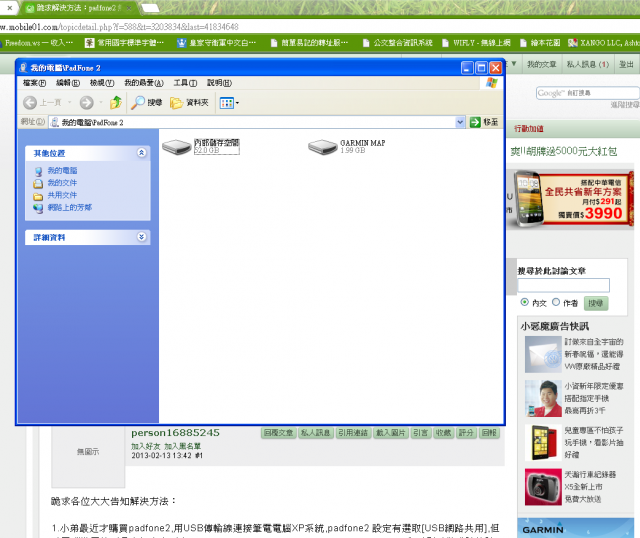Click the HTC phone banner advertisement
The height and width of the screenshot is (538, 640).
570,199
